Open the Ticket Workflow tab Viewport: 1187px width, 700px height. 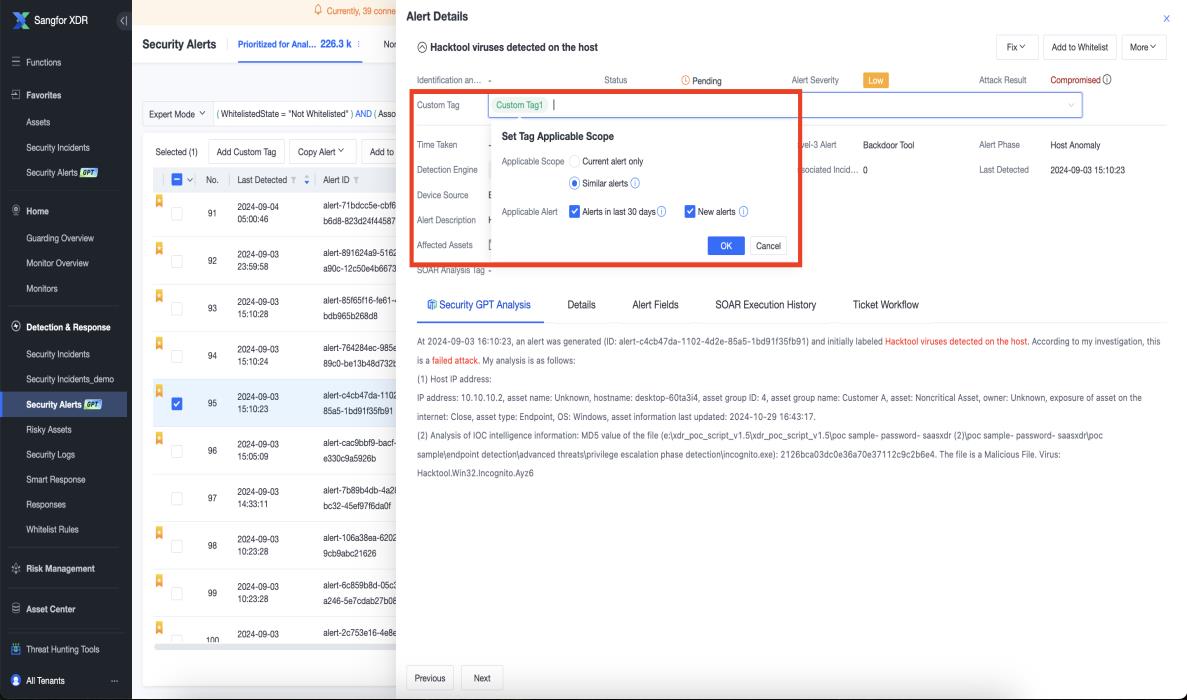coord(886,304)
